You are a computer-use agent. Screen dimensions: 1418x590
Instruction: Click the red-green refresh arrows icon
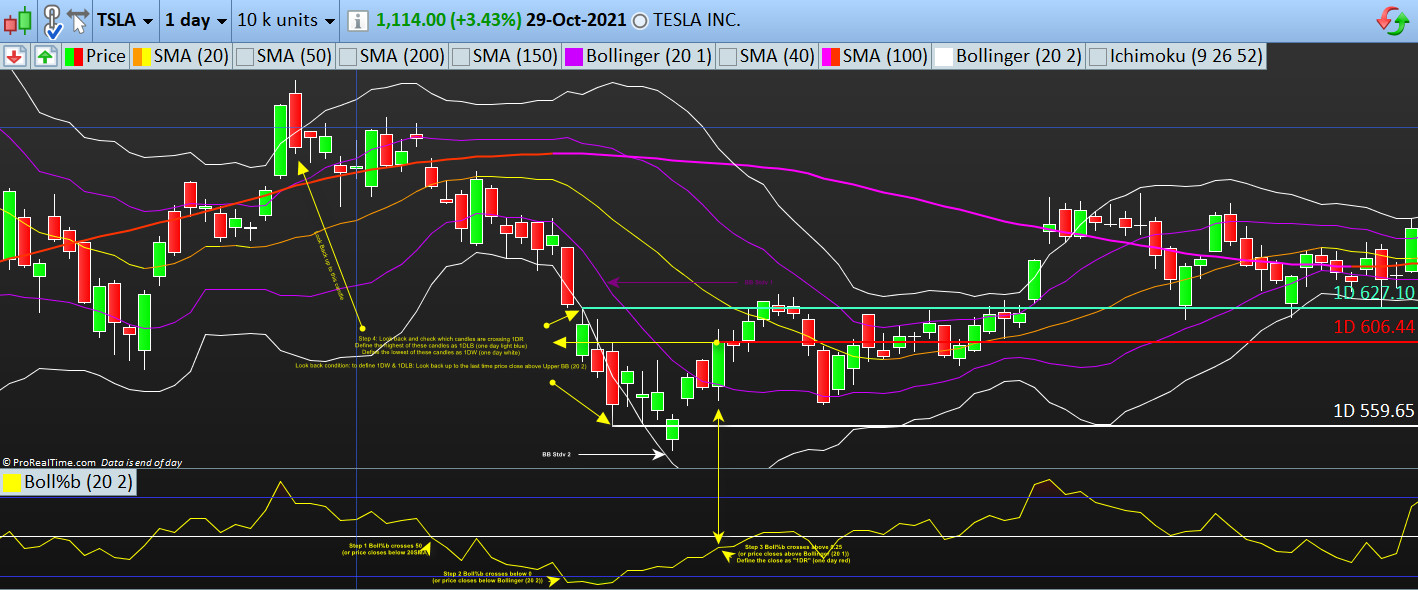click(1392, 20)
